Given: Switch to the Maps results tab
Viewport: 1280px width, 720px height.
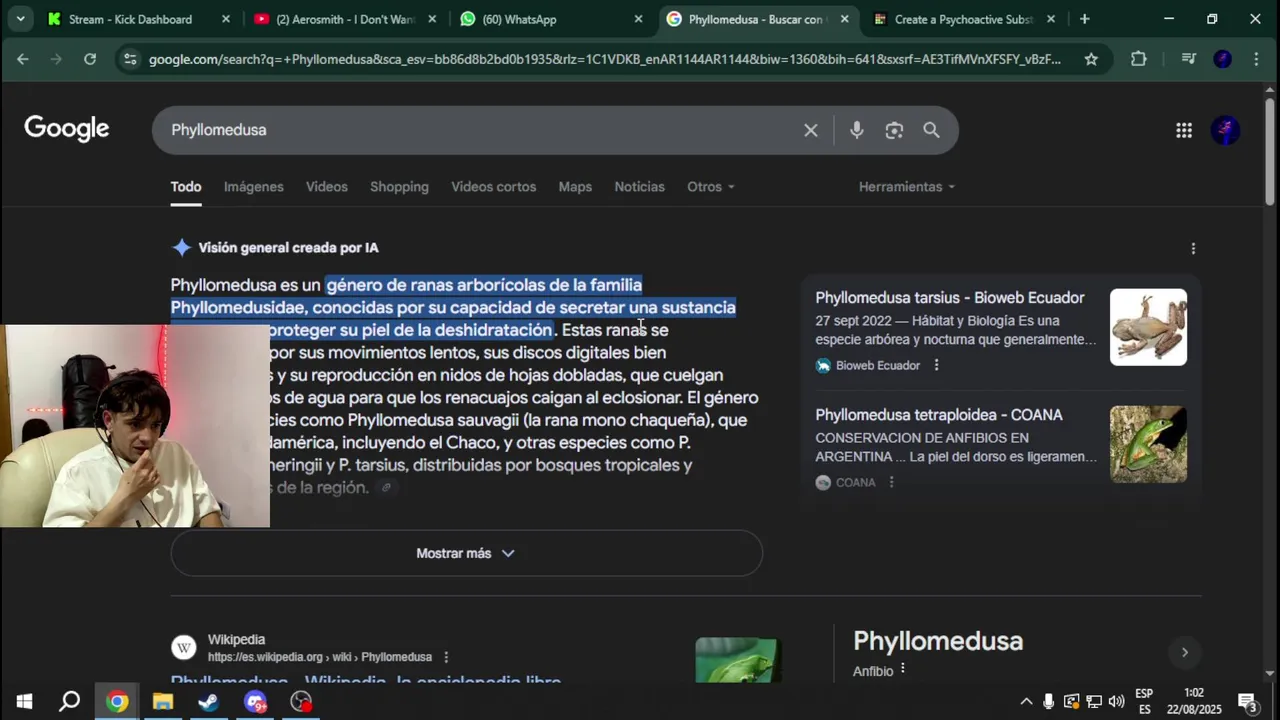Looking at the screenshot, I should point(575,187).
